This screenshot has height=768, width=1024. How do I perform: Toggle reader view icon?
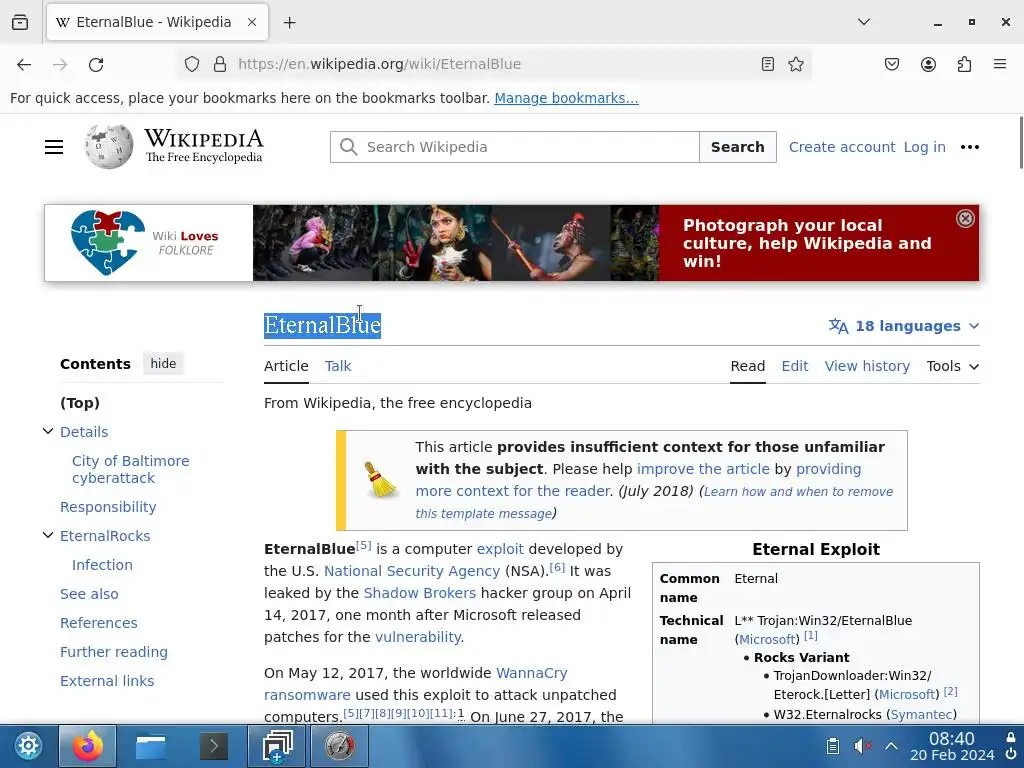(768, 64)
